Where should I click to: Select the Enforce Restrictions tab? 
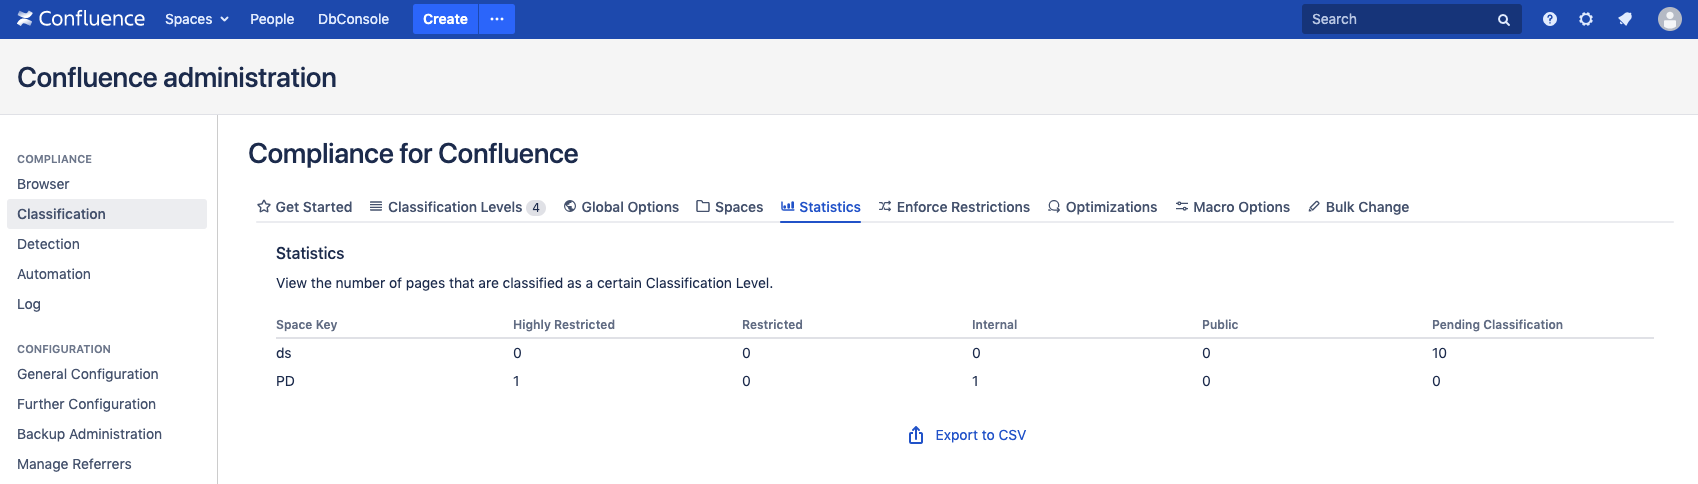tap(954, 207)
